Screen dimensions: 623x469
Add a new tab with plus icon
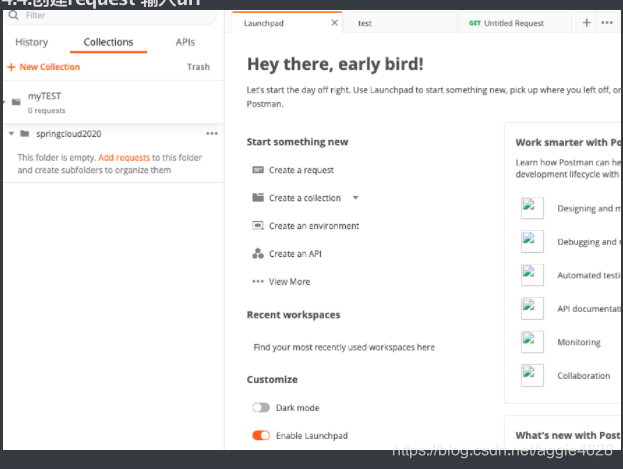586,23
